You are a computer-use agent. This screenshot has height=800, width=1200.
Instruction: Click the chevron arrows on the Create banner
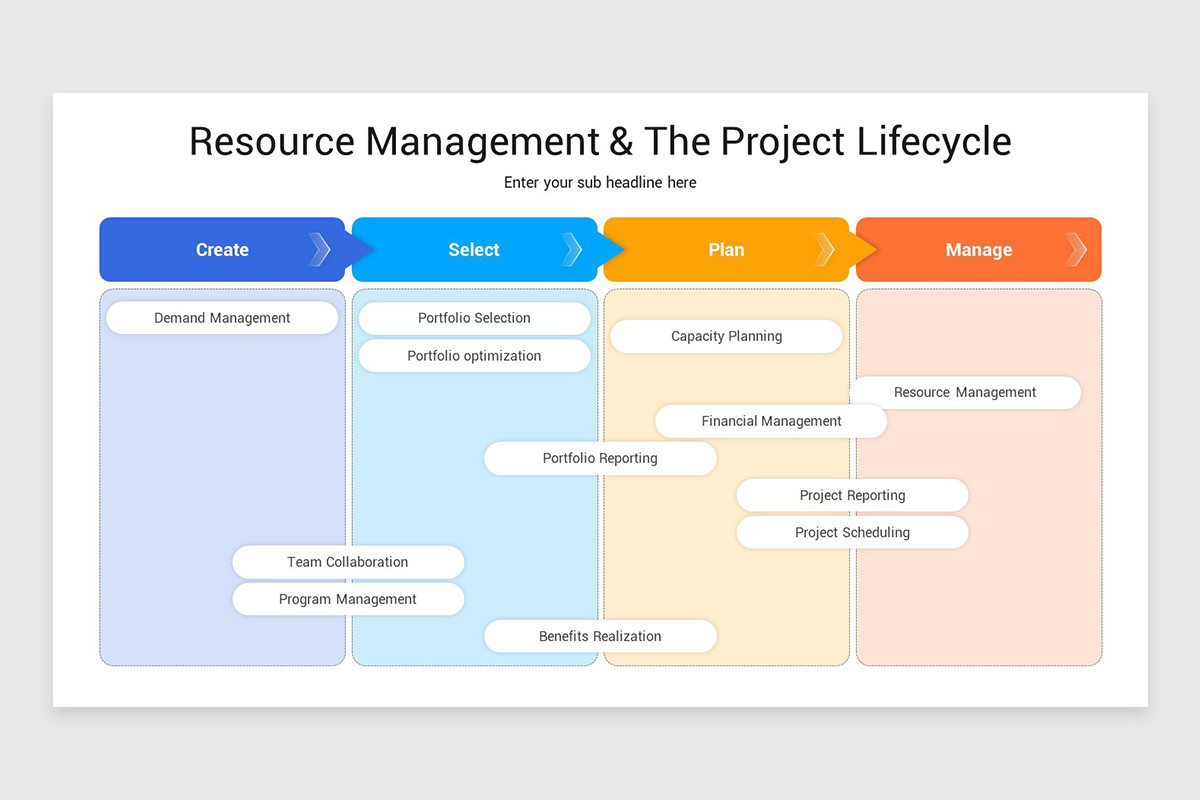pyautogui.click(x=320, y=249)
